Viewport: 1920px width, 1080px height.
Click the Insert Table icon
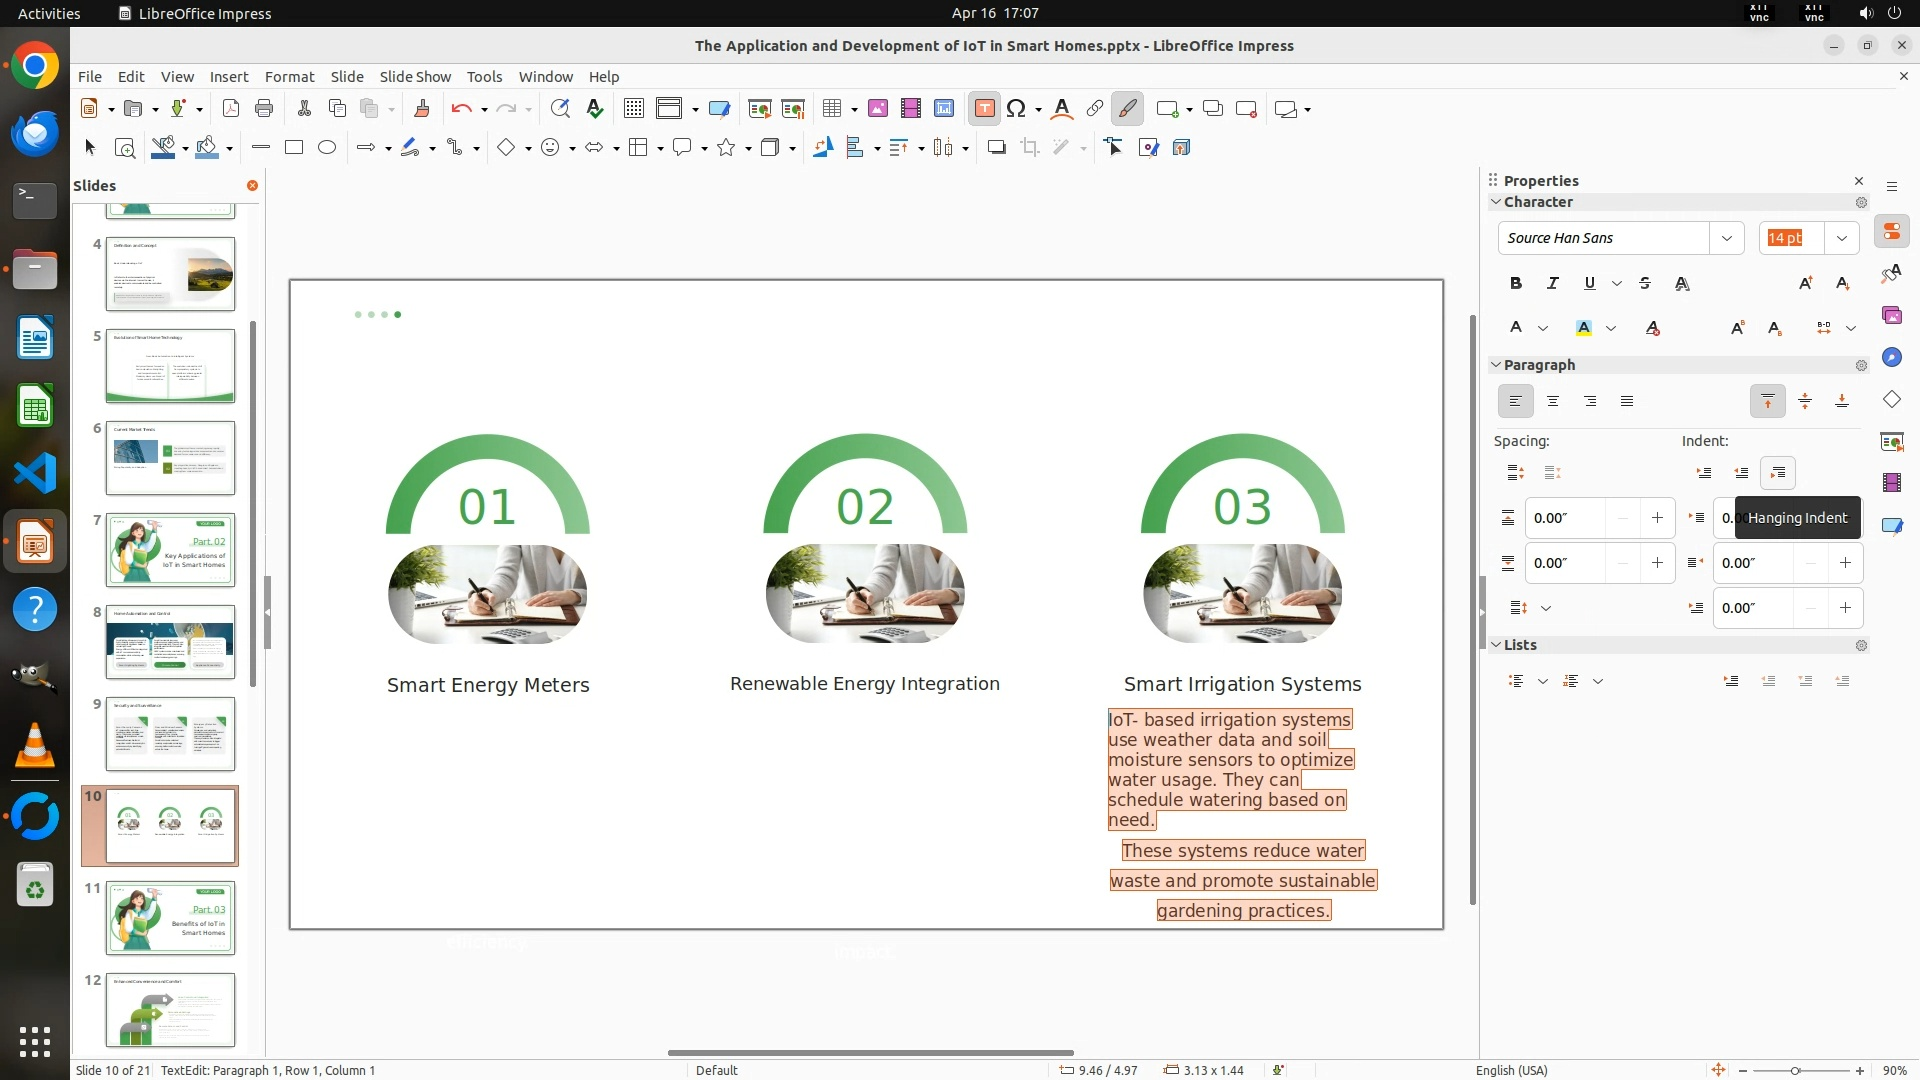point(831,109)
